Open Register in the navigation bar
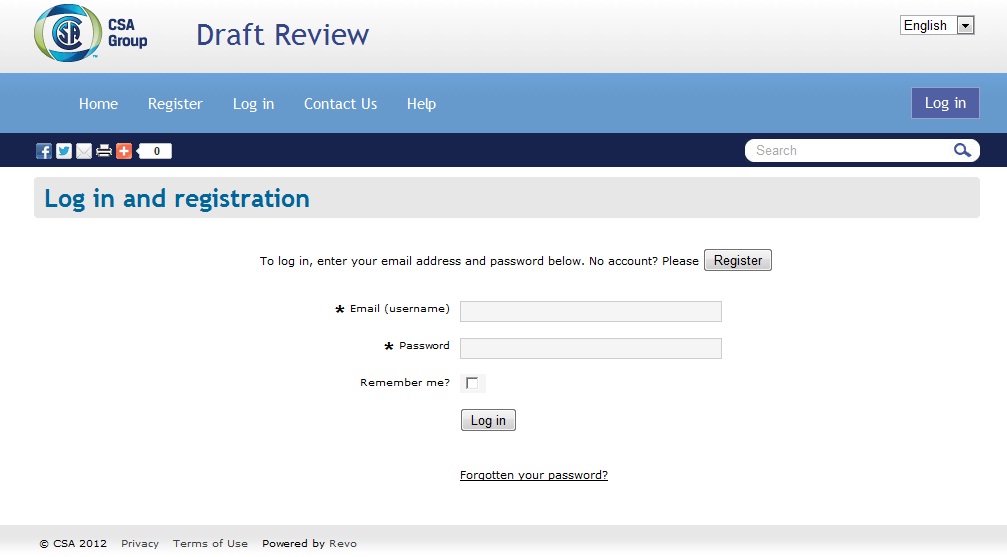The image size is (1007, 557). pyautogui.click(x=175, y=103)
